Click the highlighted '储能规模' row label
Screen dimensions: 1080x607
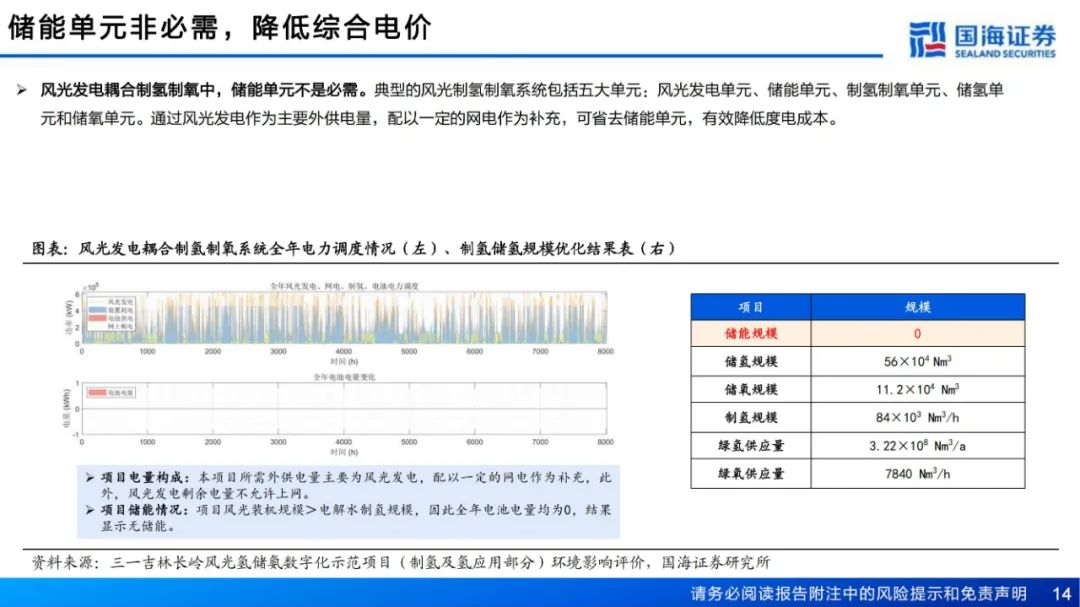(x=750, y=334)
